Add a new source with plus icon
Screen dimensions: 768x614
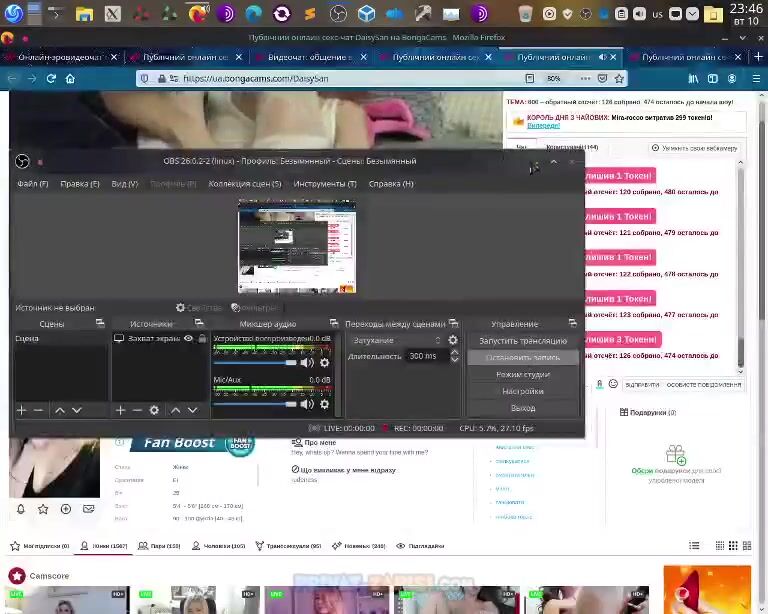[x=120, y=410]
